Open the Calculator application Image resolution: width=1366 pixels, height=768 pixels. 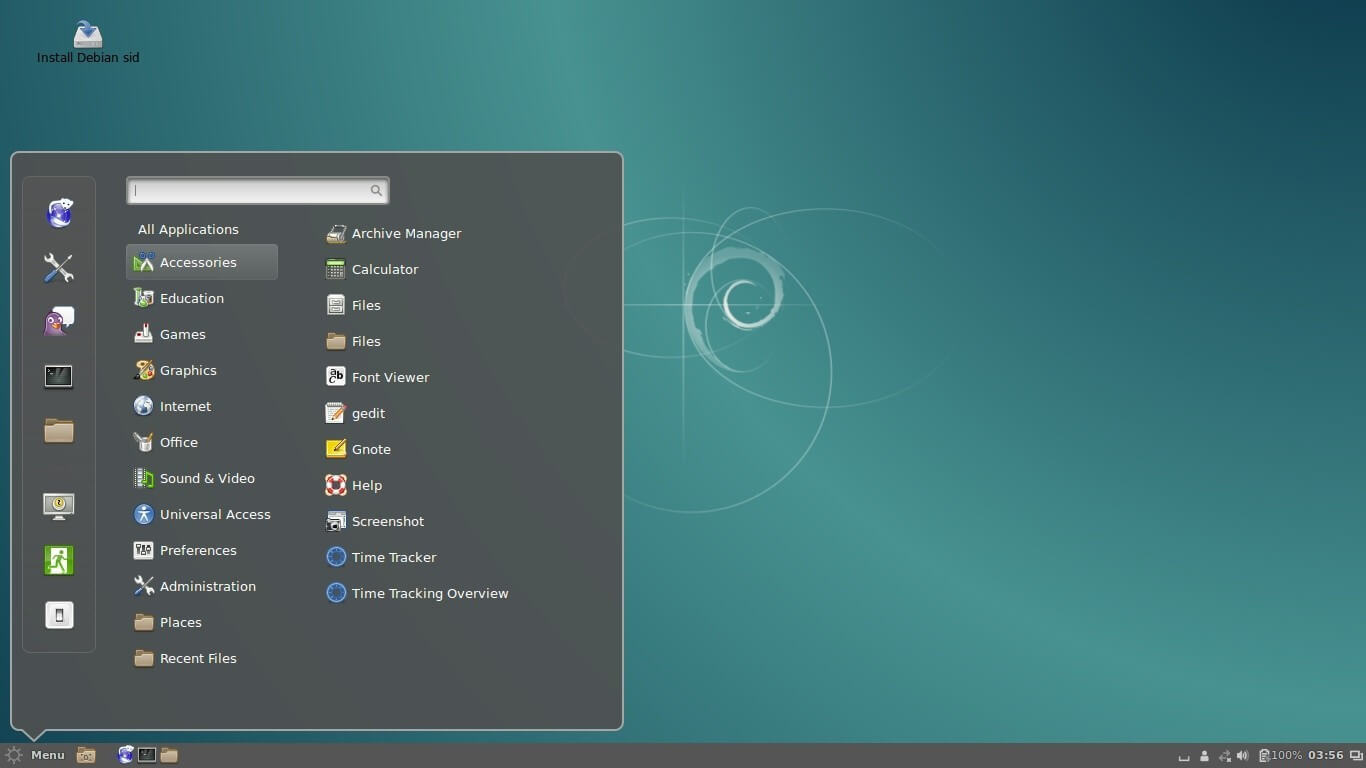[383, 269]
